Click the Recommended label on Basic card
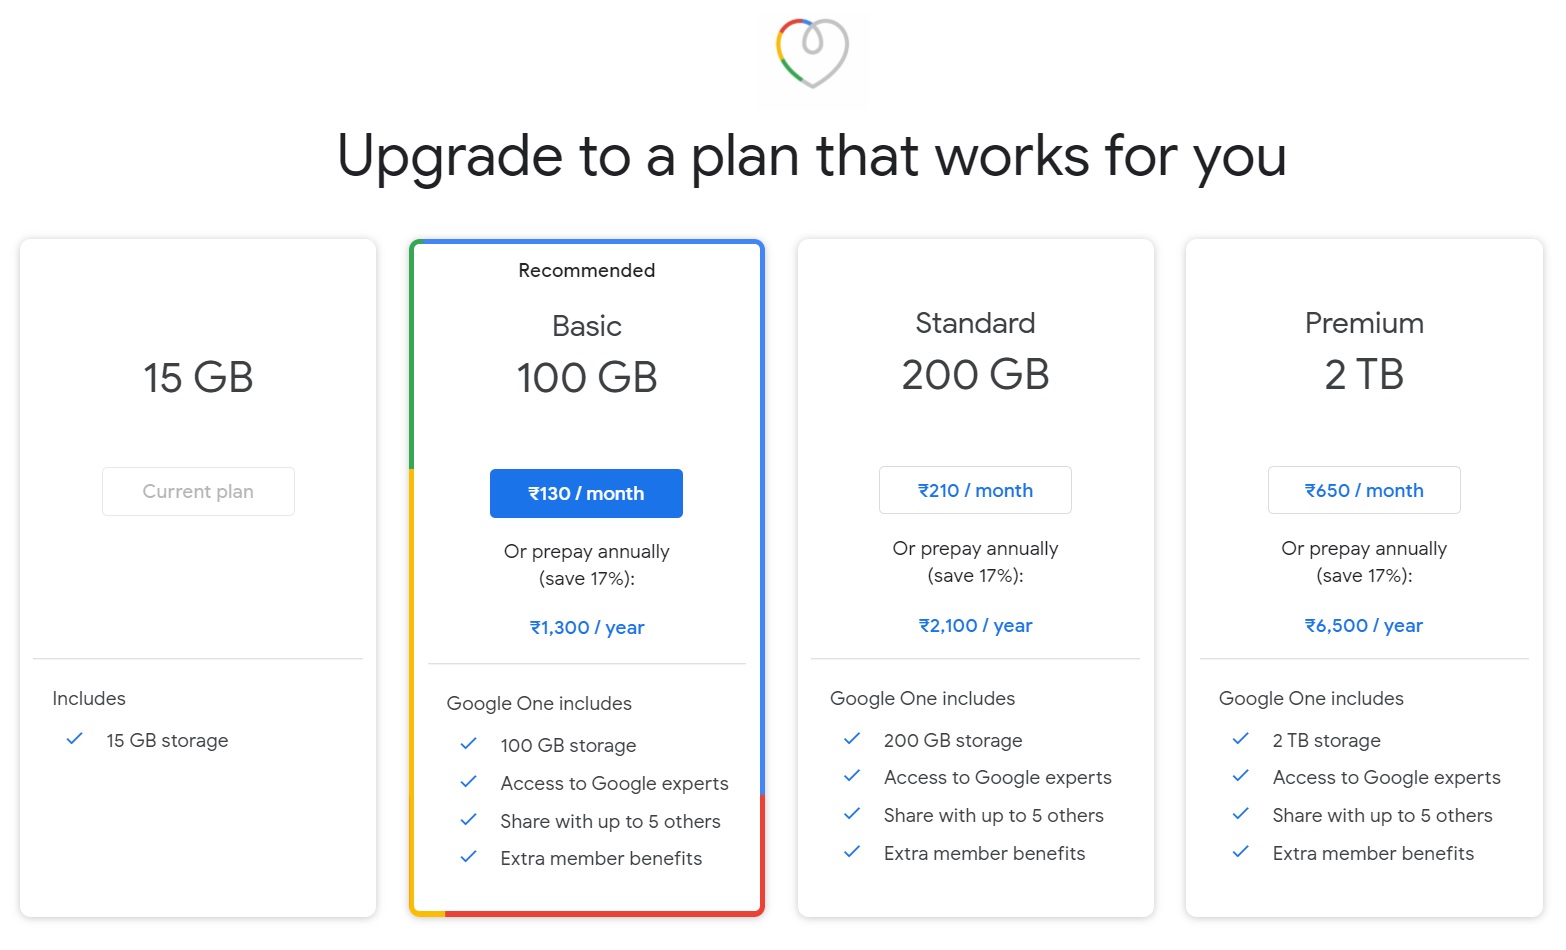Image resolution: width=1566 pixels, height=950 pixels. pos(587,270)
